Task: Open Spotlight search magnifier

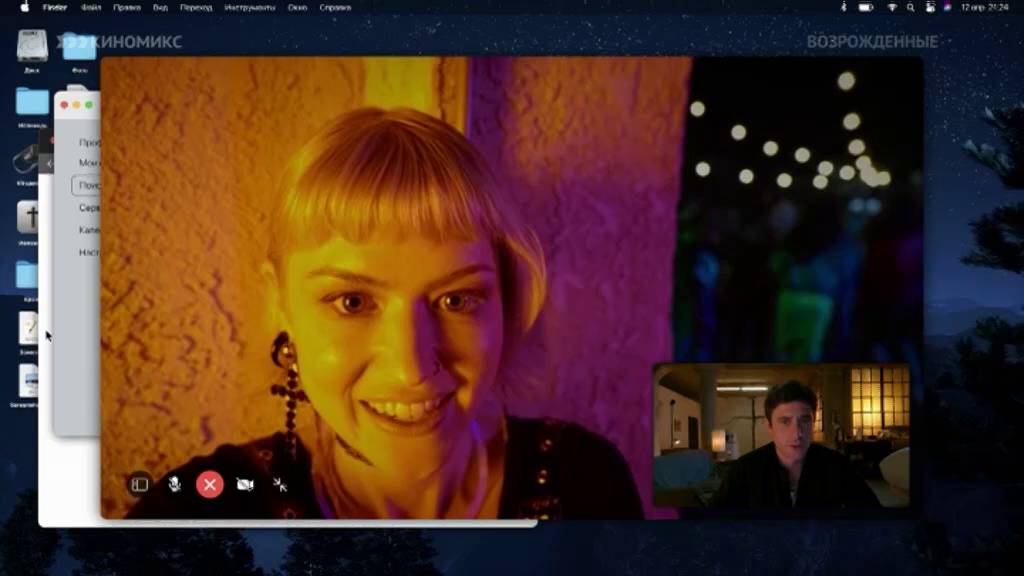Action: click(x=910, y=7)
